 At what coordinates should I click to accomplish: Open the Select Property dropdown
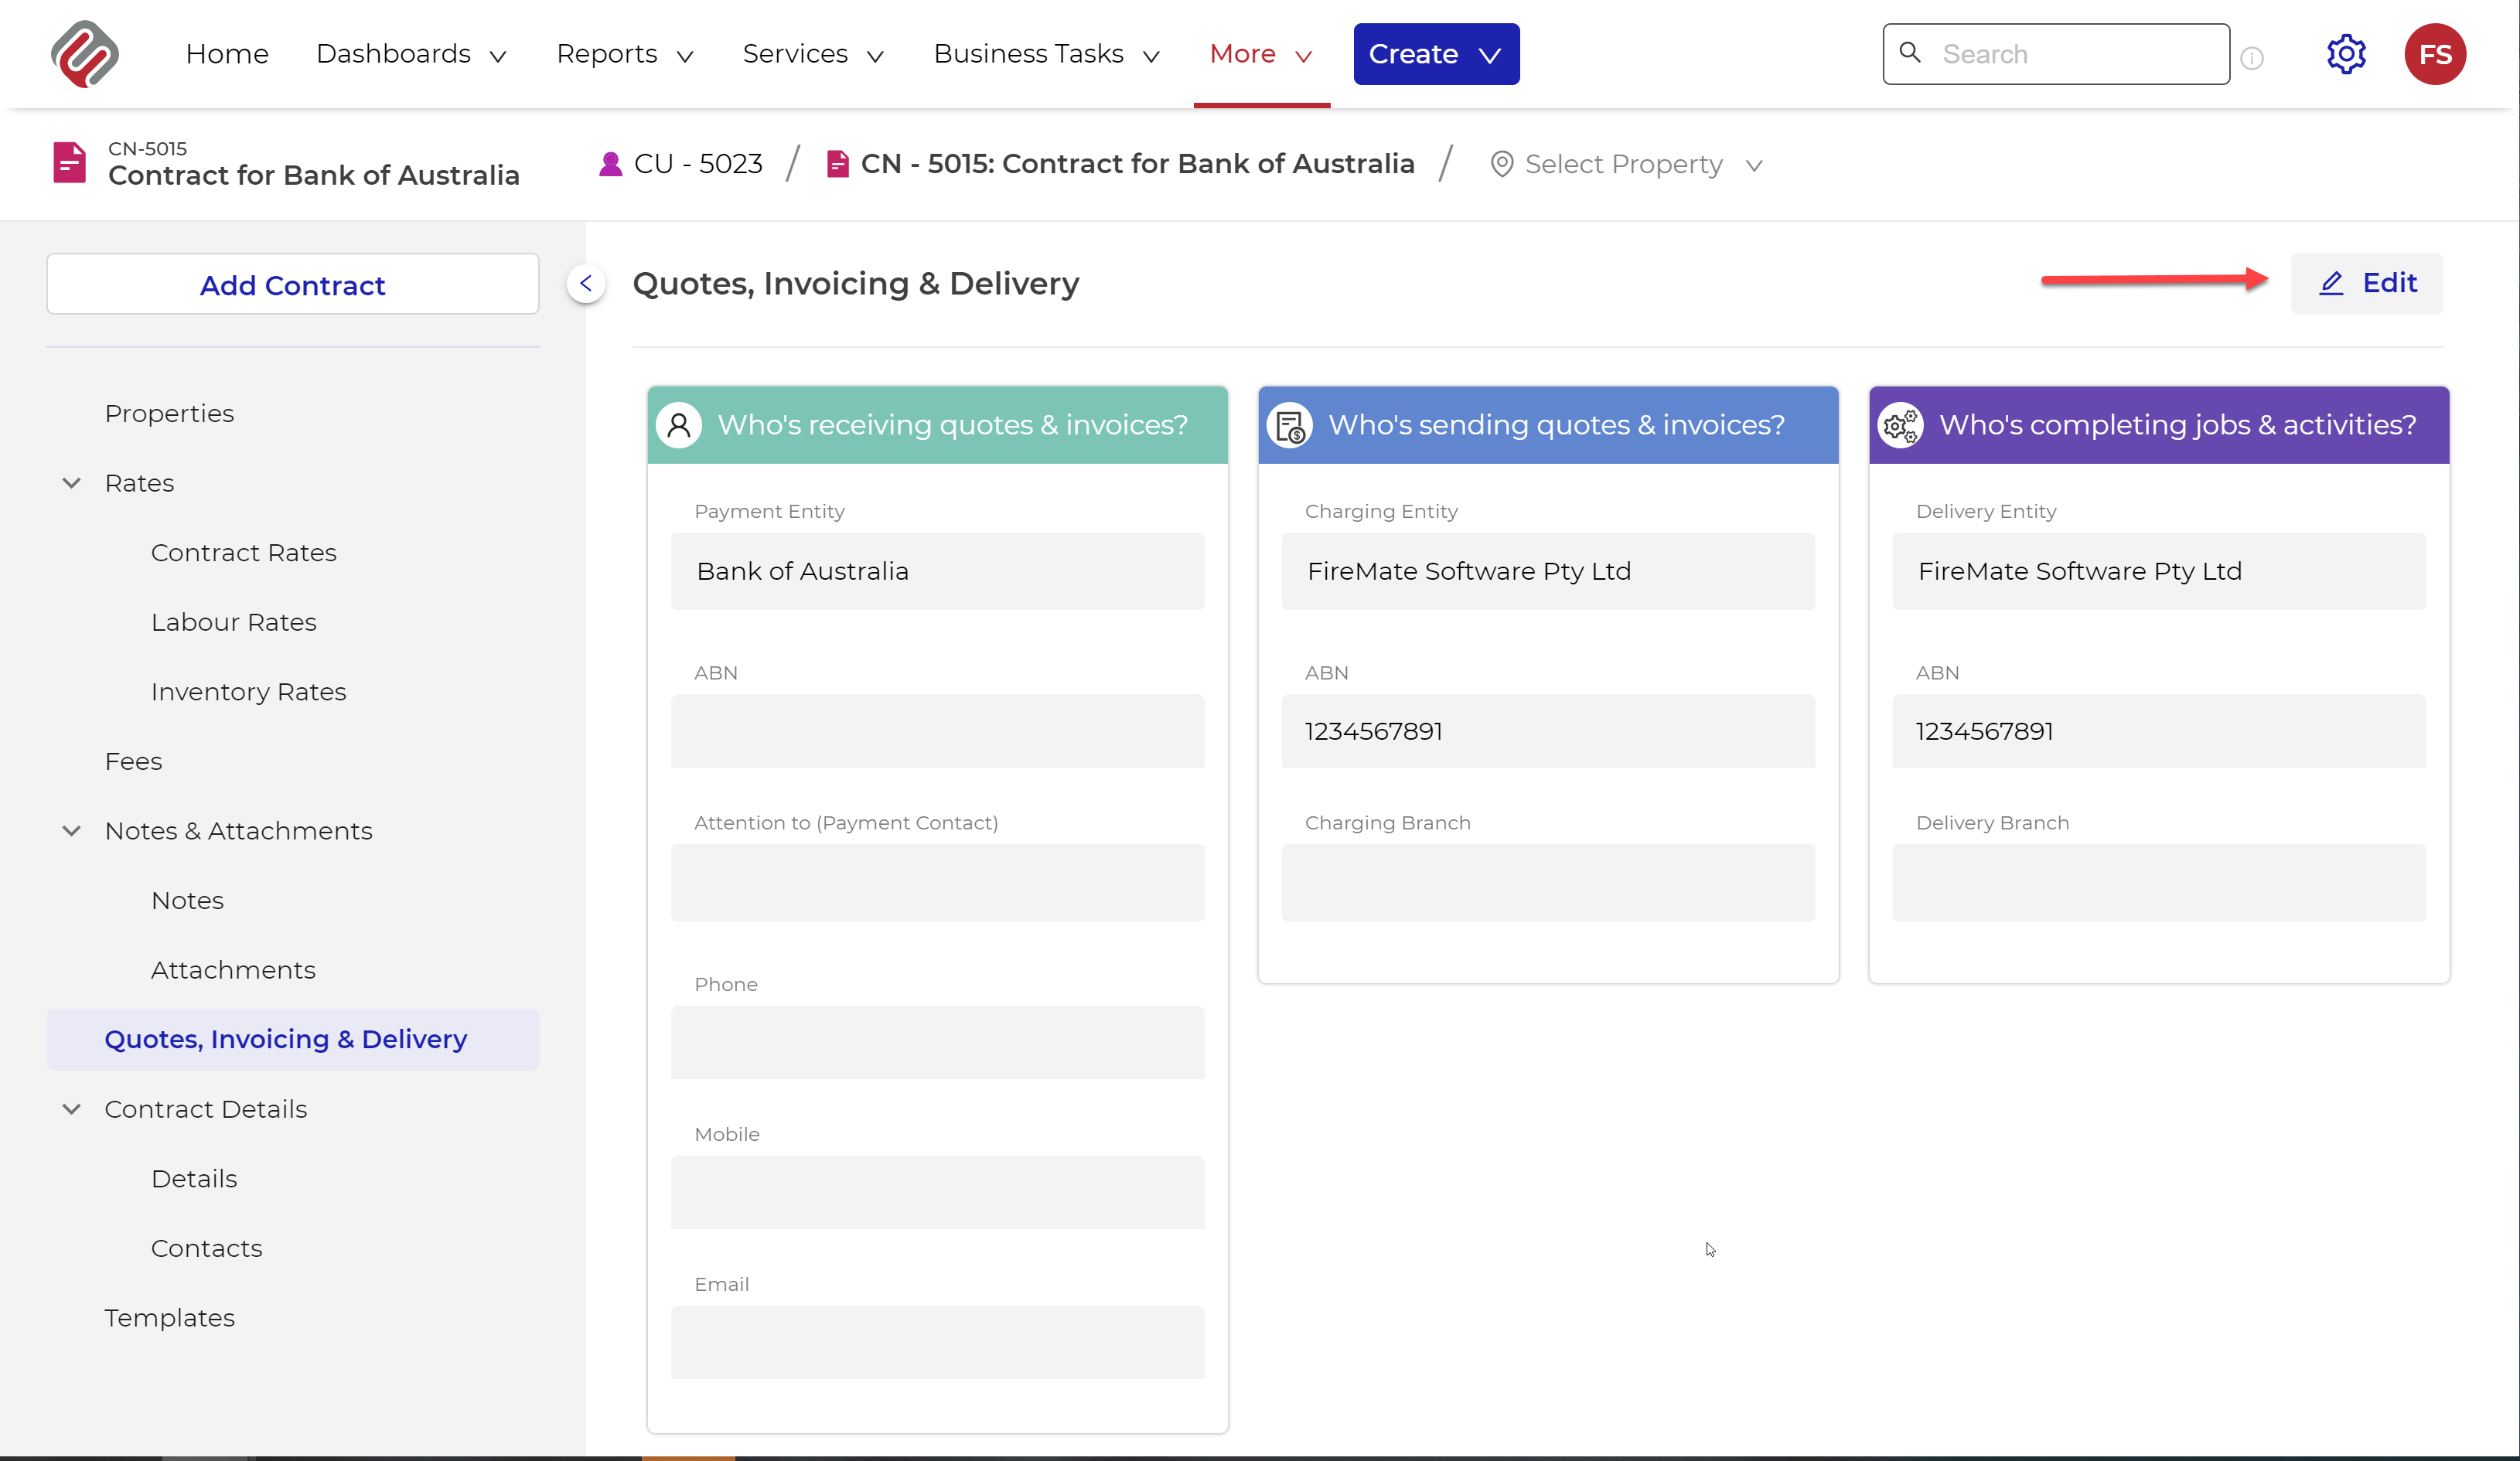1626,164
